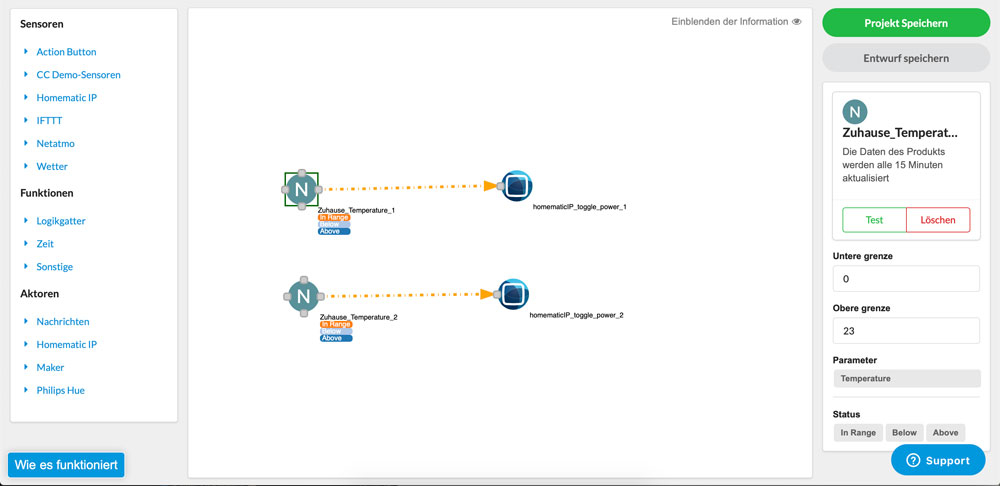The height and width of the screenshot is (486, 1000).
Task: Click the orange arrowhead toward homematicIP_toggle_power_2
Action: coord(487,294)
